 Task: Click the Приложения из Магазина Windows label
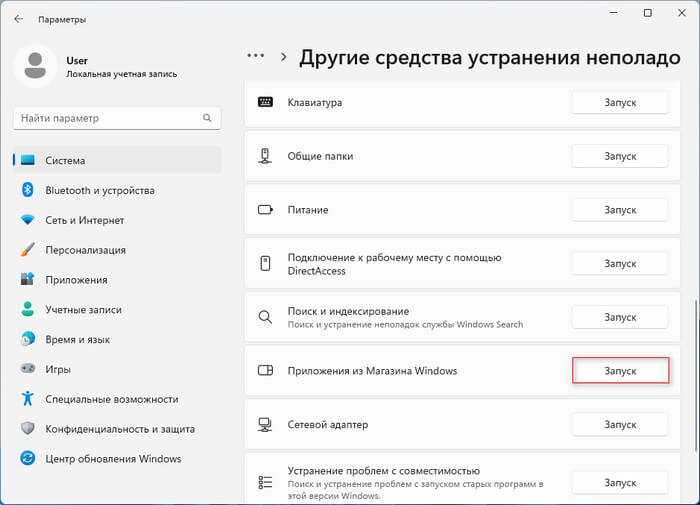pyautogui.click(x=372, y=371)
